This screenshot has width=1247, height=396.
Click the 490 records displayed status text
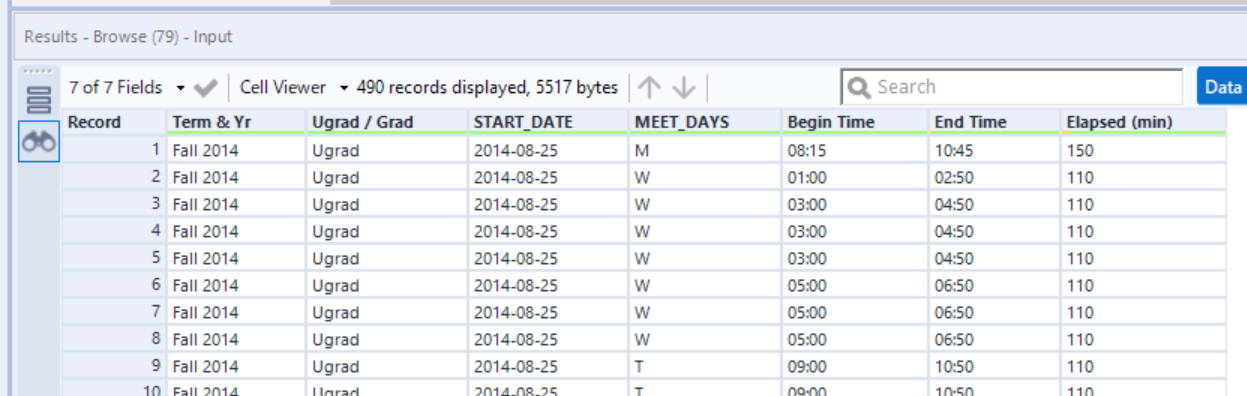[487, 88]
